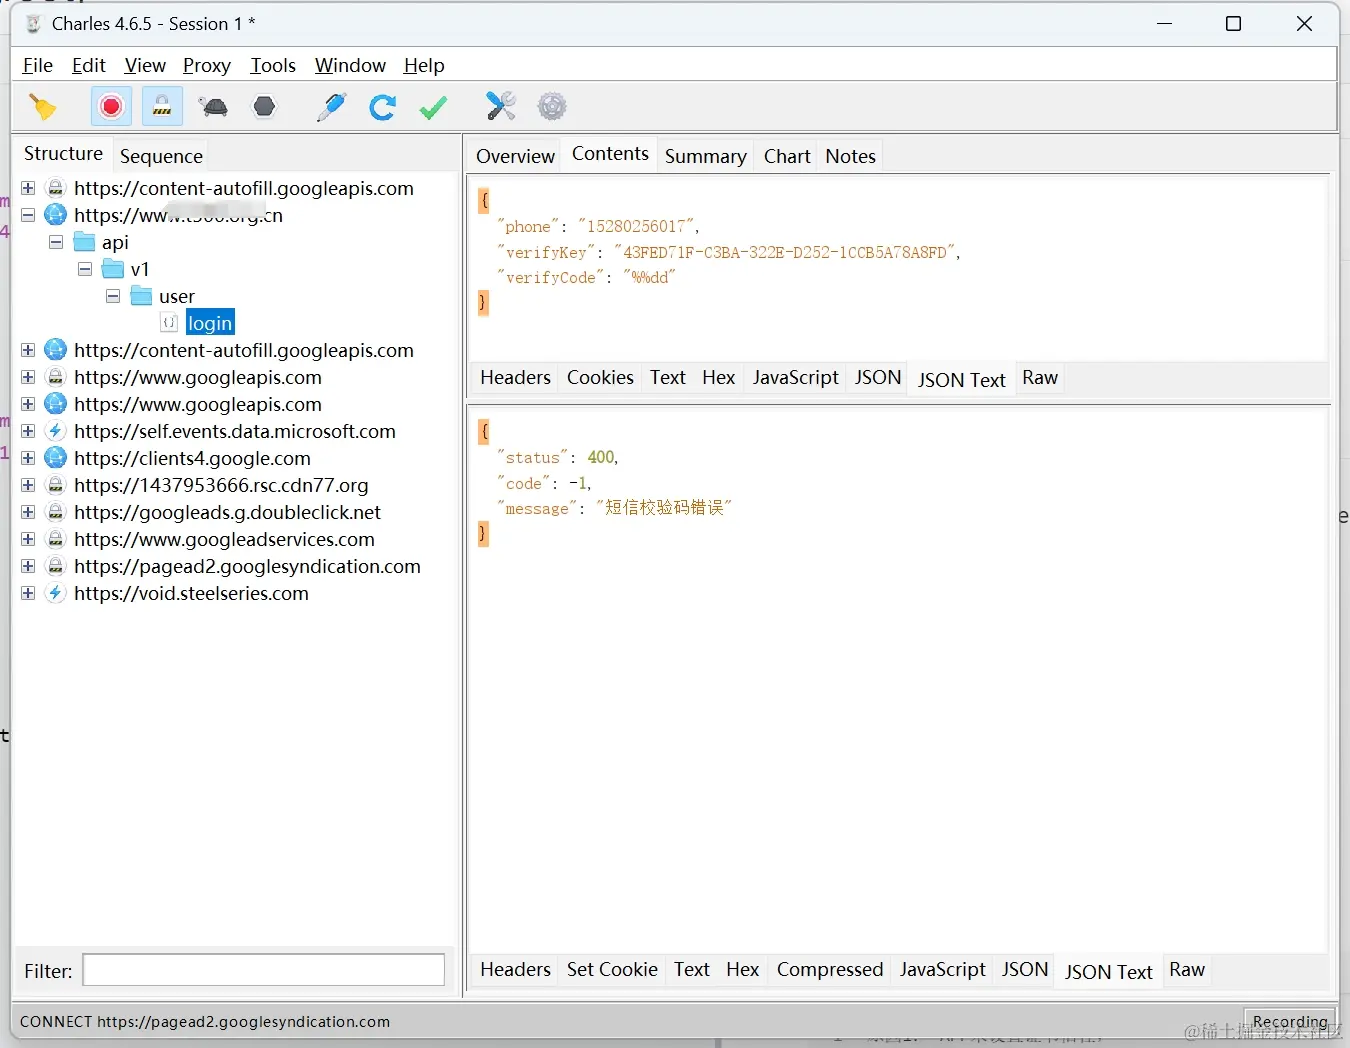Screen dimensions: 1350x1048
Task: Toggle throttling turtle icon
Action: [x=213, y=107]
